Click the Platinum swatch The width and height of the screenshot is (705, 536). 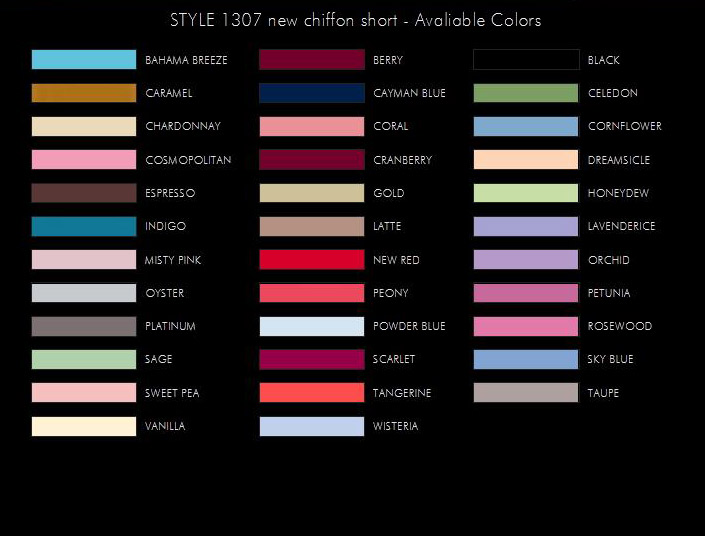pyautogui.click(x=84, y=326)
